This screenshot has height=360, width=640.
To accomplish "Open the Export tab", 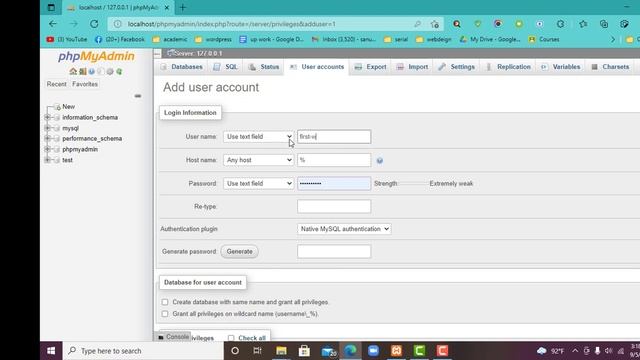I will pos(371,67).
